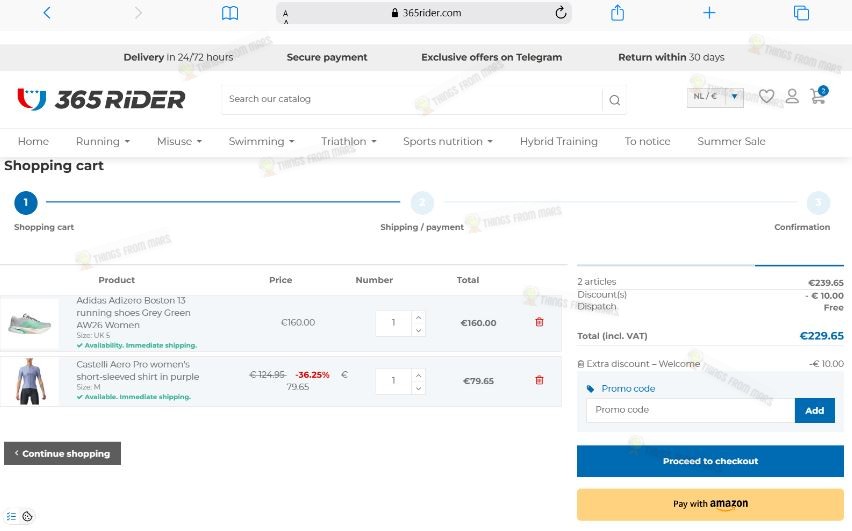This screenshot has width=852, height=531.
Task: Click the 365rider.com address bar
Action: click(424, 13)
